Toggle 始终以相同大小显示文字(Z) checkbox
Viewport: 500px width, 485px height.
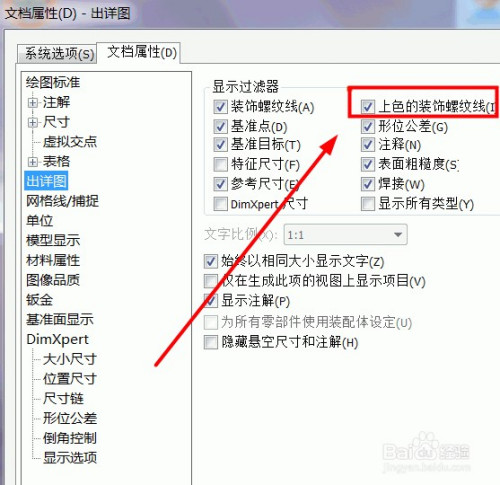(211, 261)
